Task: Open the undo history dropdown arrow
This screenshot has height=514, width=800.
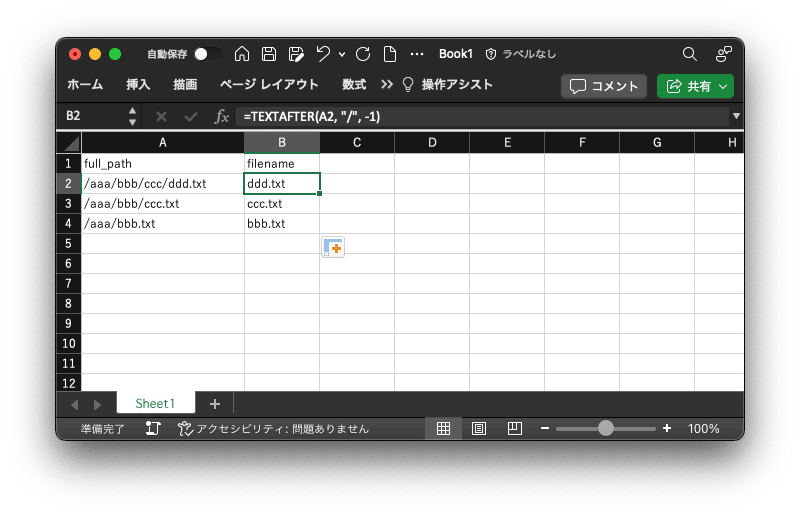Action: (x=342, y=54)
